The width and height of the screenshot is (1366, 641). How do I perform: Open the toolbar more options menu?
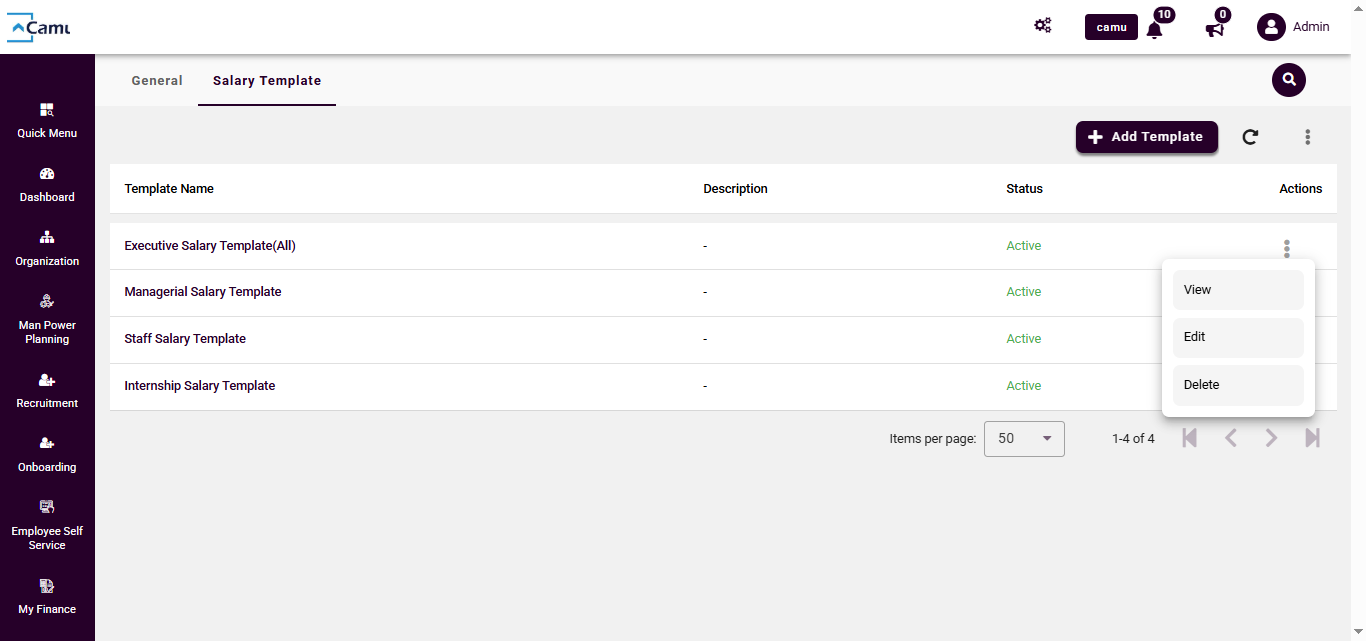click(x=1307, y=137)
